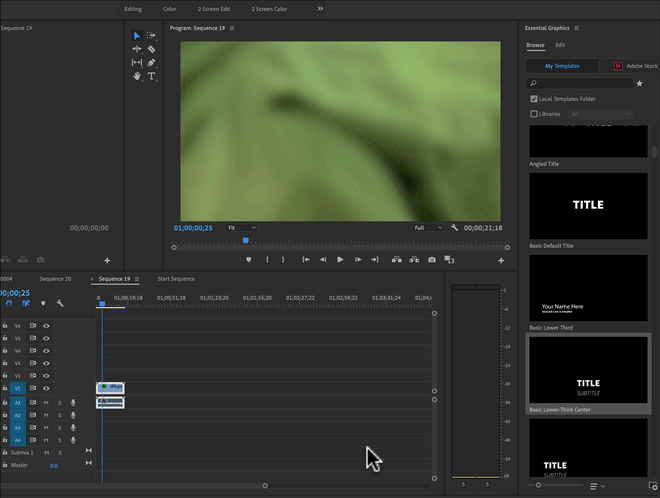Toggle V6 track output eye

click(46, 326)
